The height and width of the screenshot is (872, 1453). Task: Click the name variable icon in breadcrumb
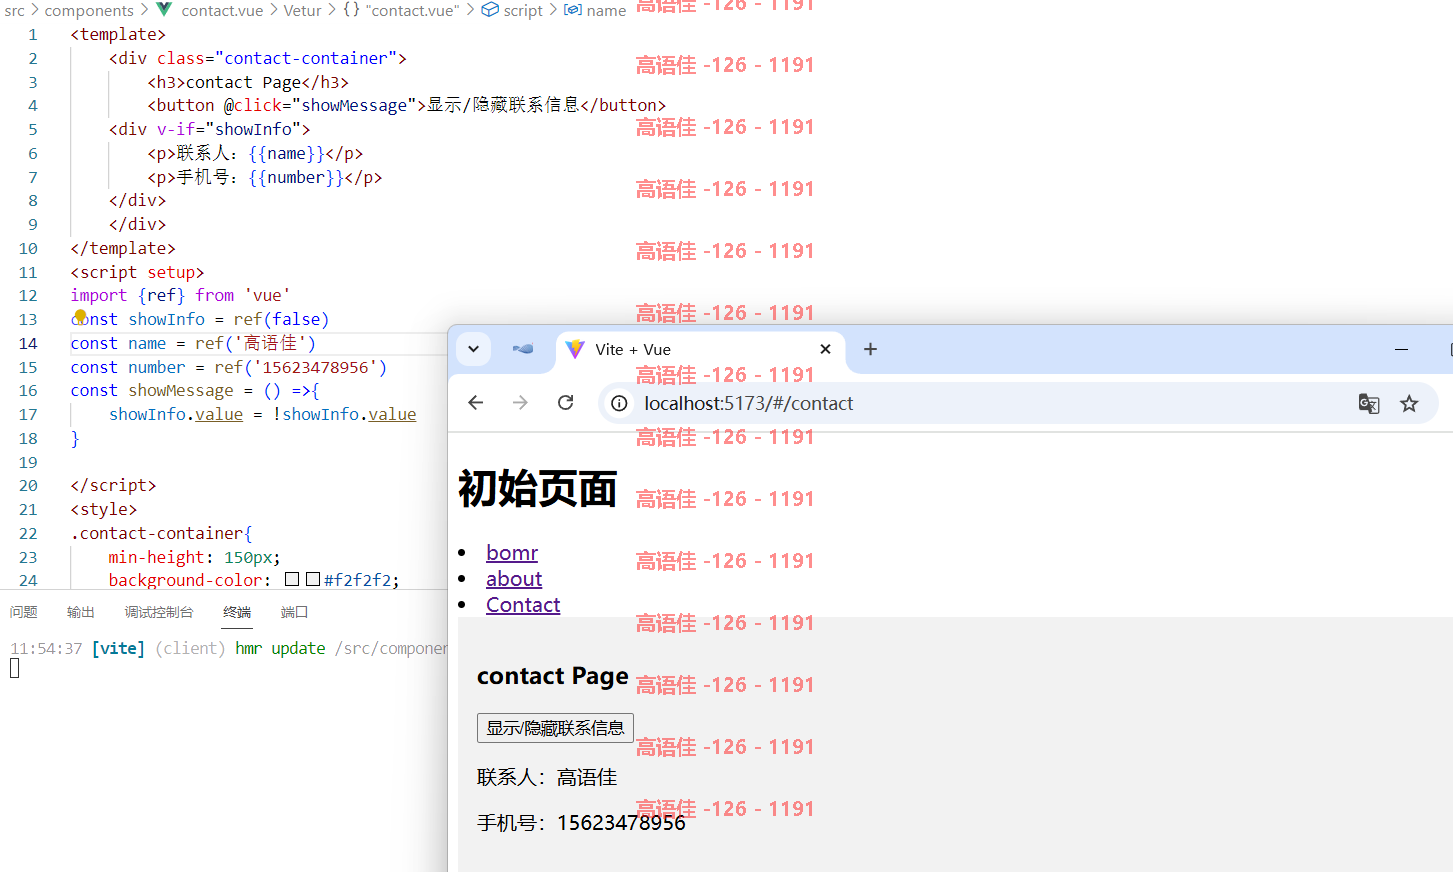click(573, 10)
